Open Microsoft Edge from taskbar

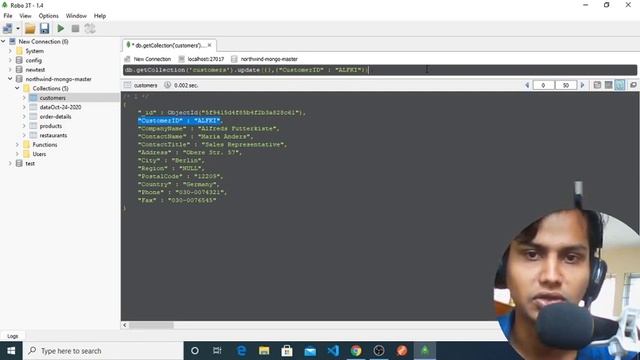coord(241,351)
